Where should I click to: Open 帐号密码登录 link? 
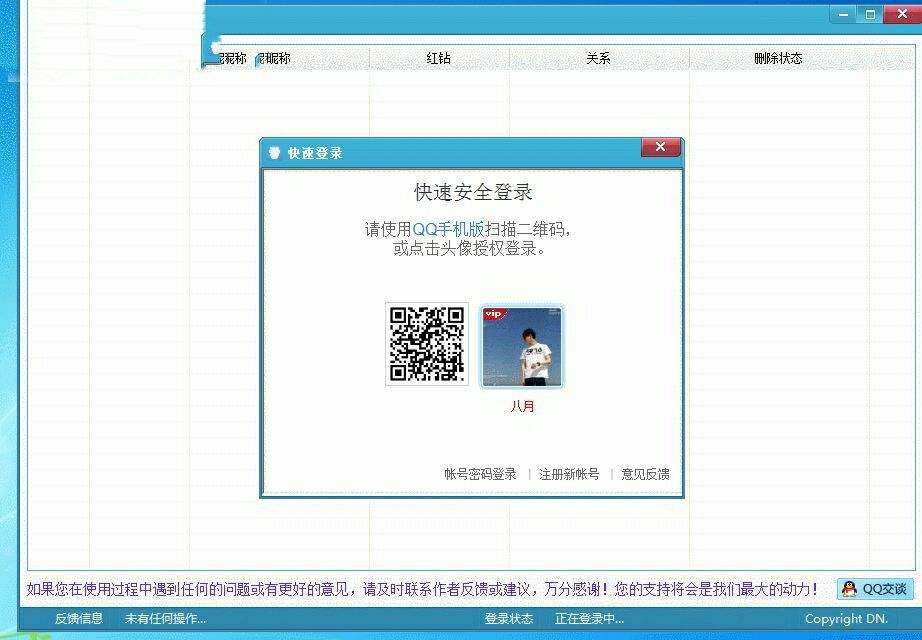[480, 474]
